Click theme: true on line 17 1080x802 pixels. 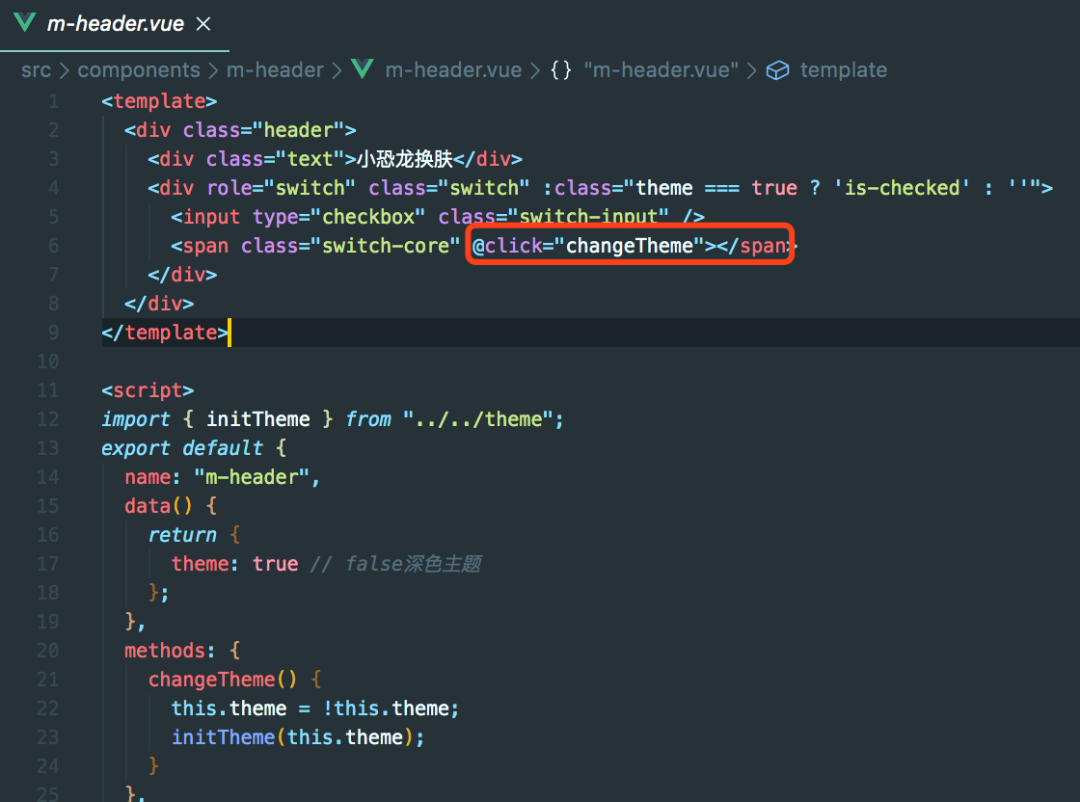tap(235, 564)
